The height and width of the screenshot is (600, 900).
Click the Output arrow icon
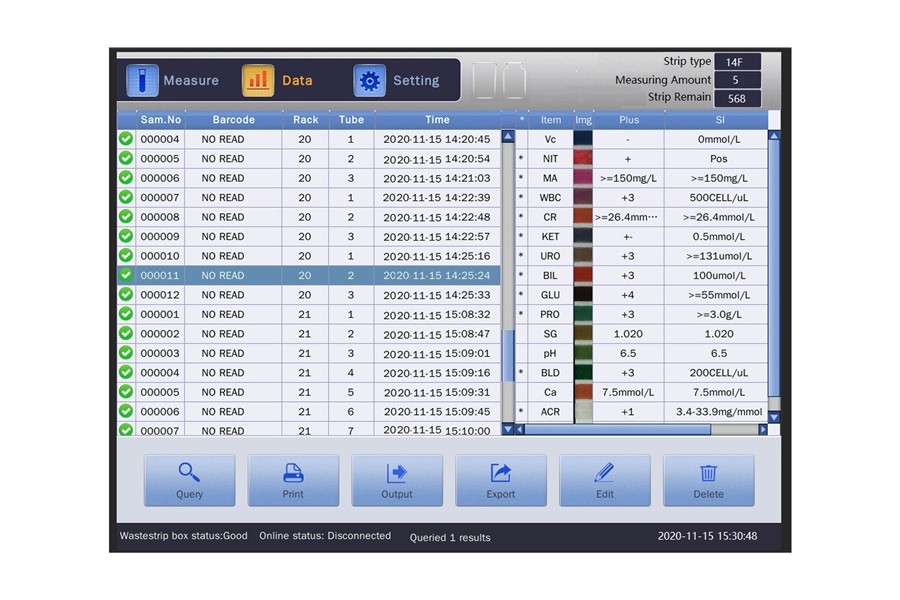click(397, 472)
